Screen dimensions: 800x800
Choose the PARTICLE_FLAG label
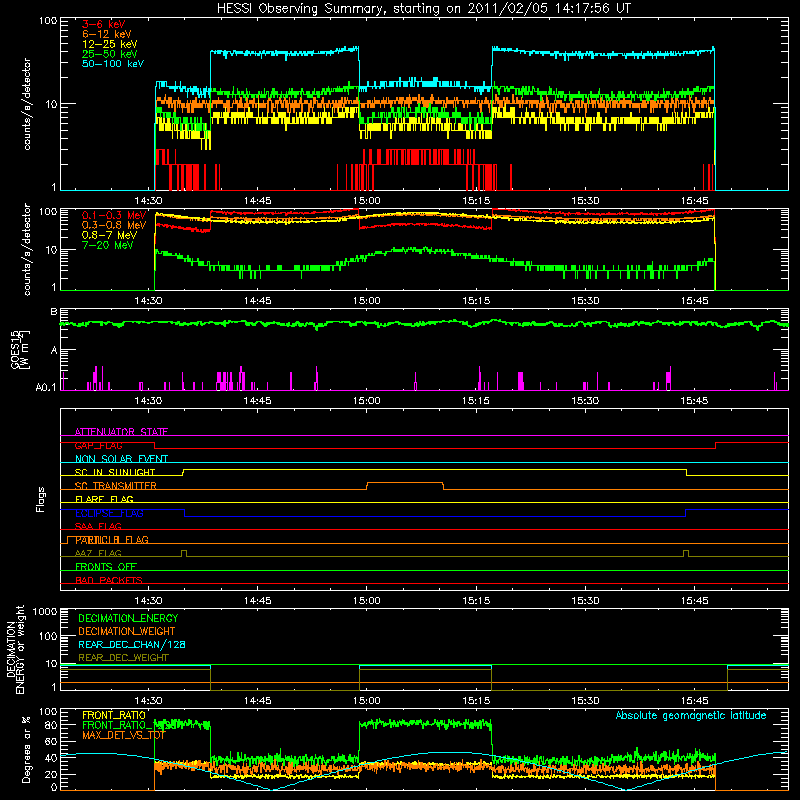112,540
